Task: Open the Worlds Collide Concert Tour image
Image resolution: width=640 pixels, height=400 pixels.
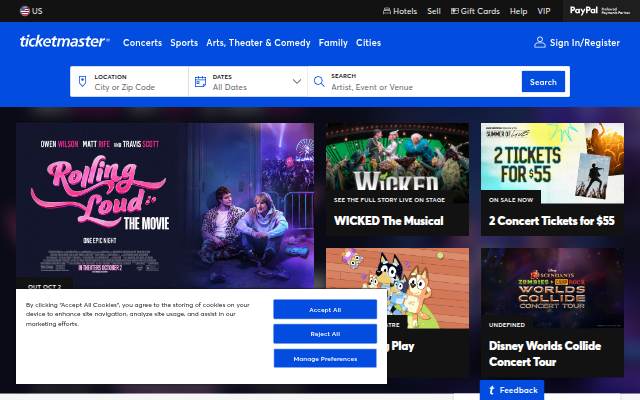Action: pyautogui.click(x=552, y=288)
